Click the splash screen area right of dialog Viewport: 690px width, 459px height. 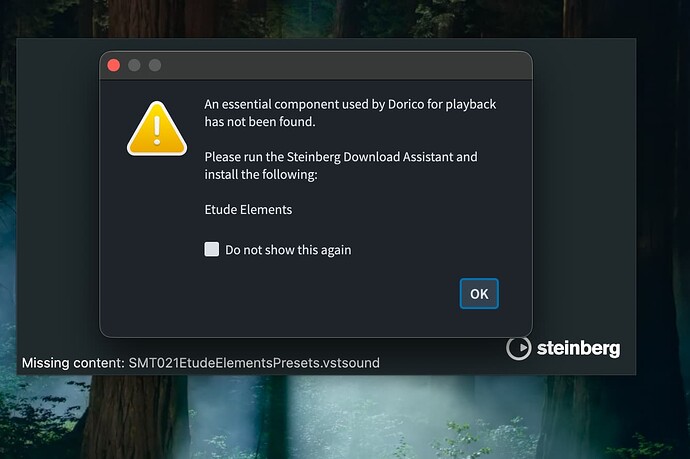(x=584, y=200)
